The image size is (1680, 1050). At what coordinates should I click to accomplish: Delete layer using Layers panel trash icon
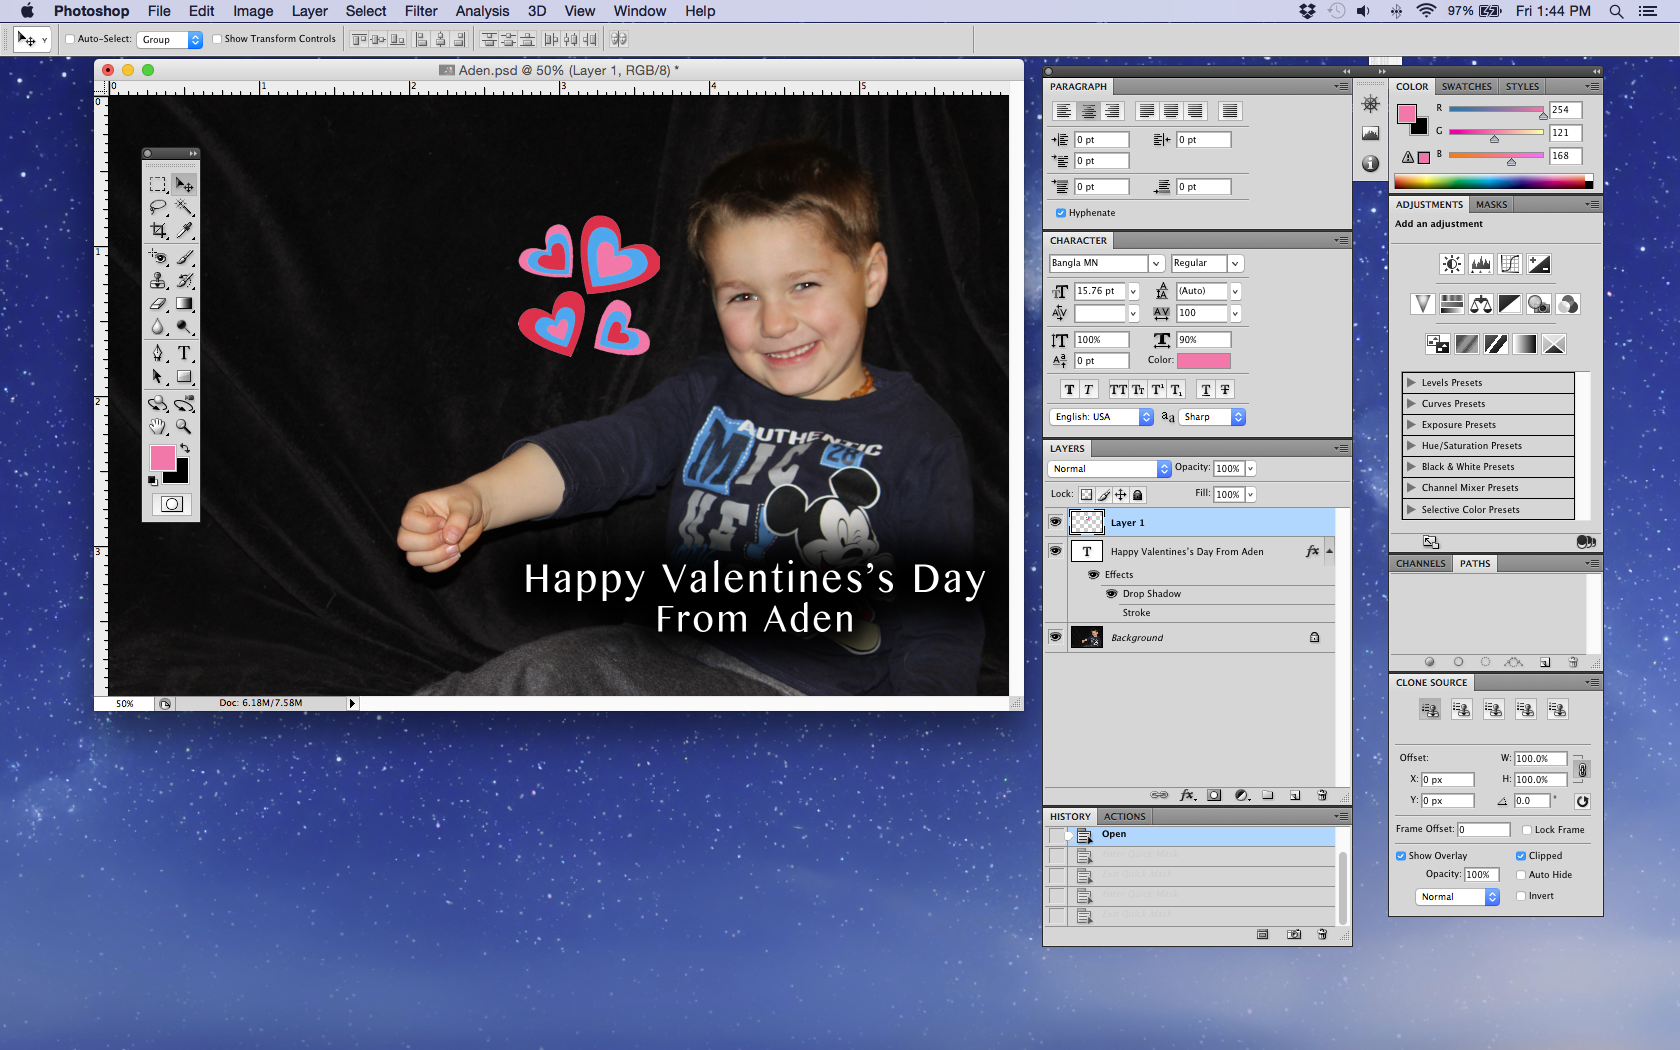[1322, 796]
